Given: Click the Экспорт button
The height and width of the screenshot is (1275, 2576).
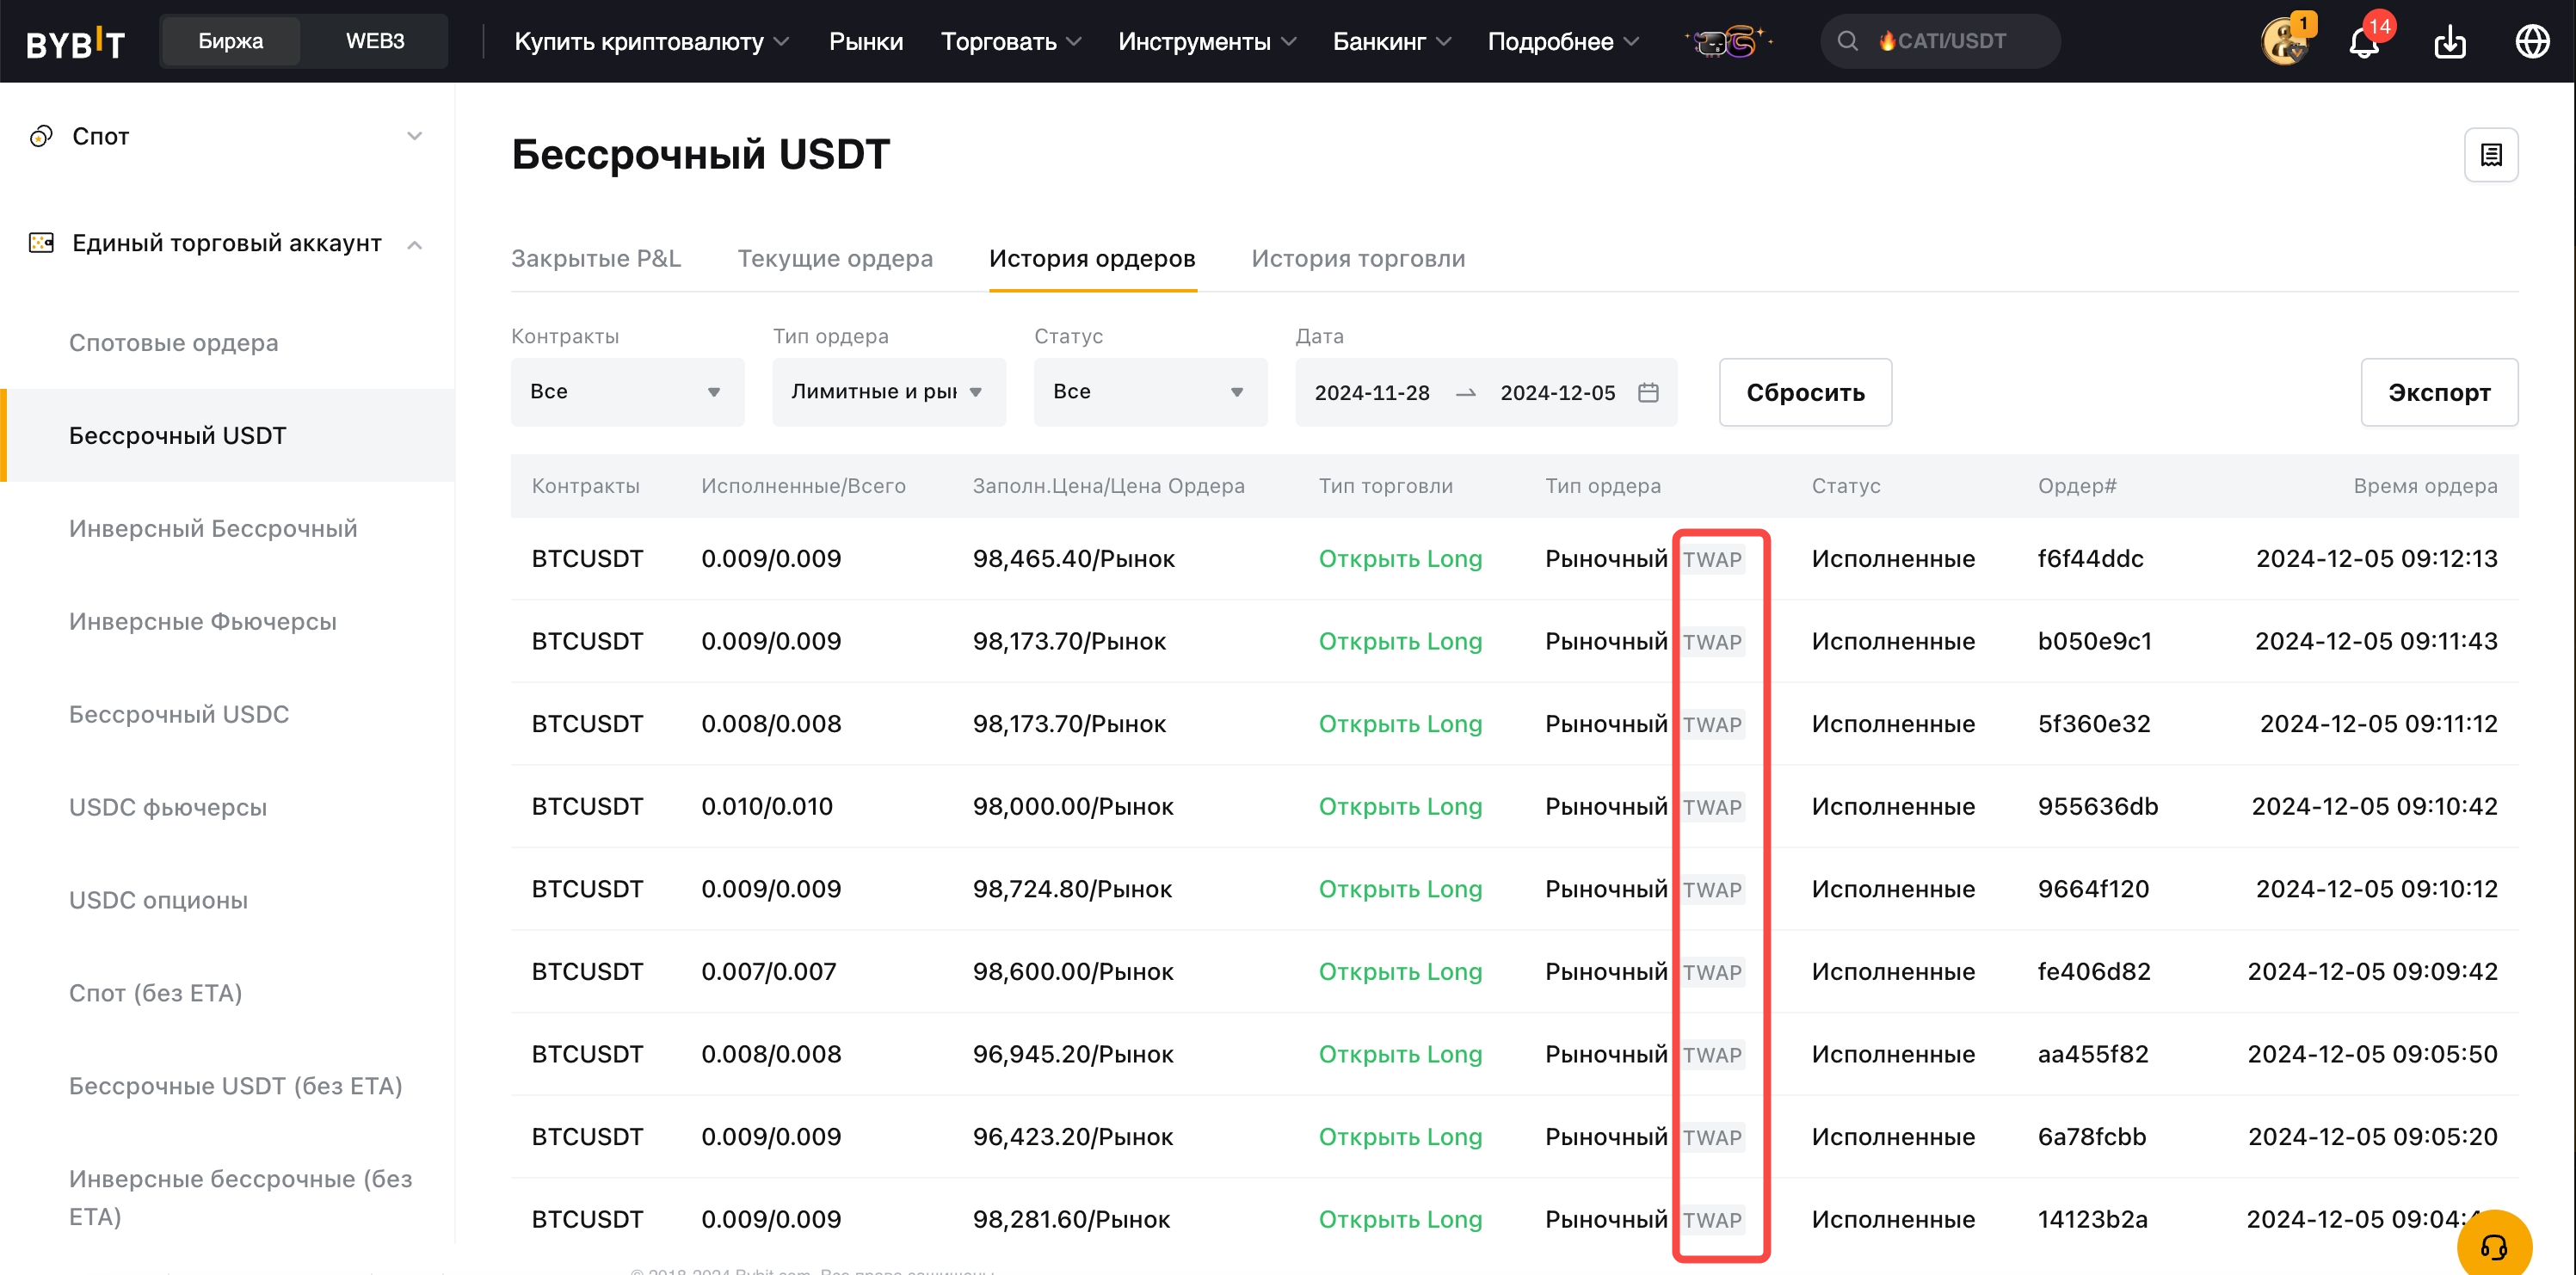Looking at the screenshot, I should (x=2438, y=393).
